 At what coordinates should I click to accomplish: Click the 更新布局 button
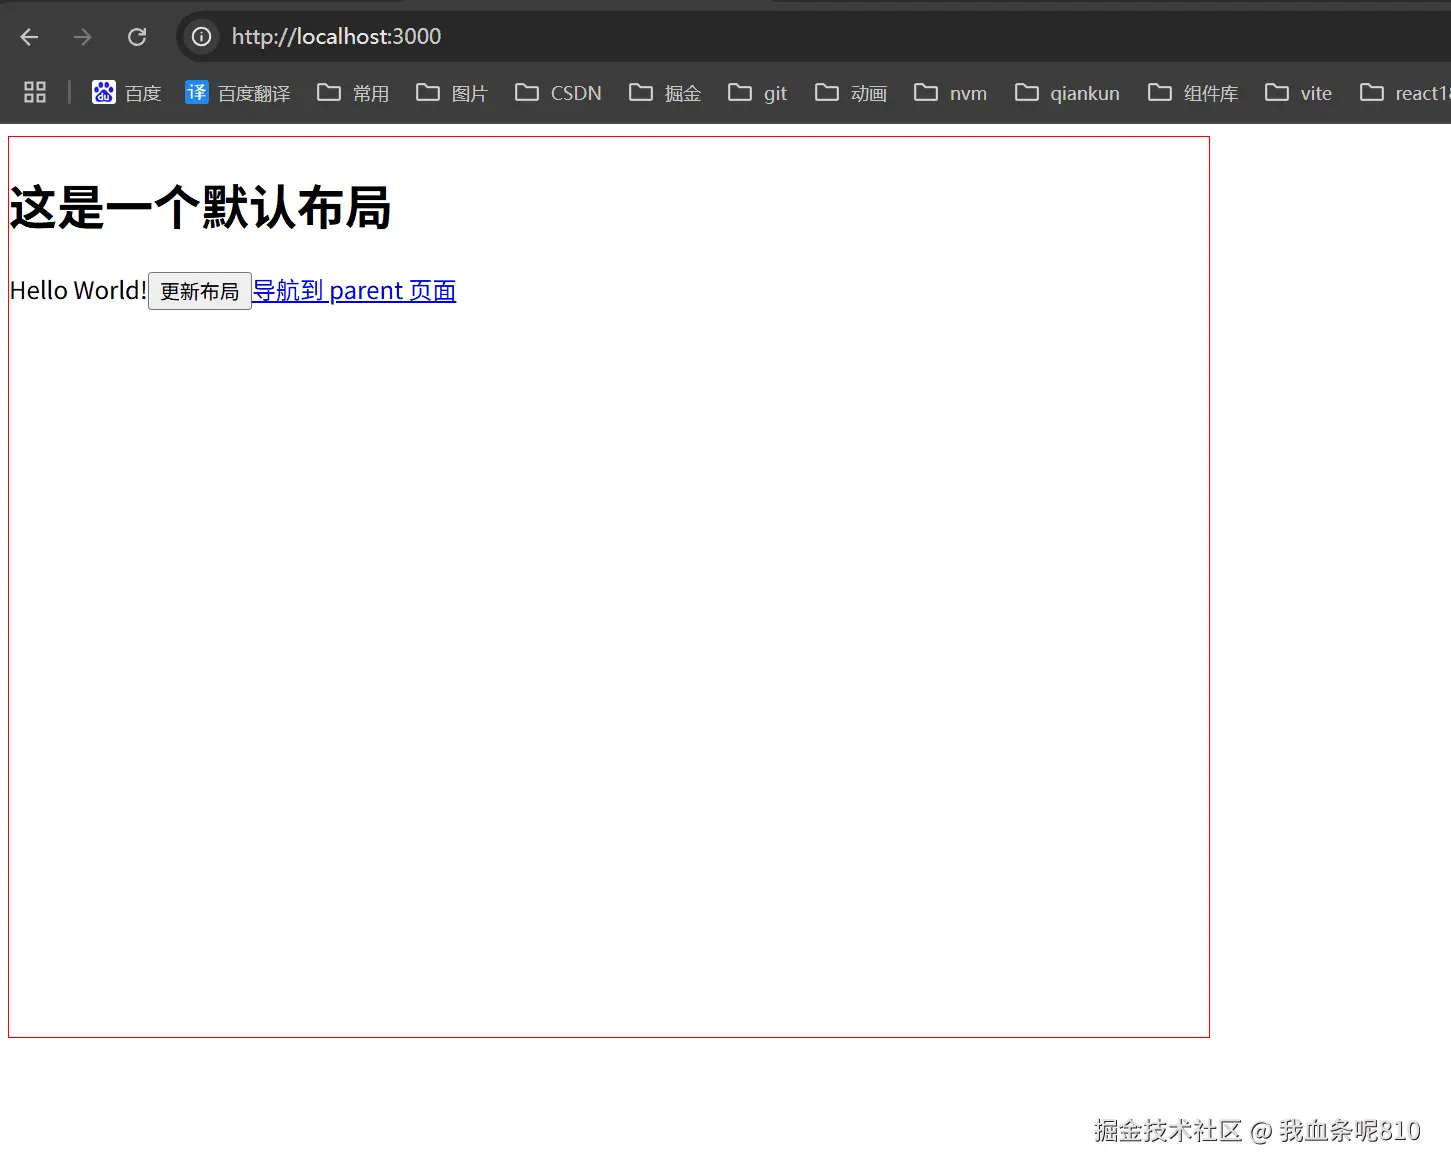pos(200,291)
